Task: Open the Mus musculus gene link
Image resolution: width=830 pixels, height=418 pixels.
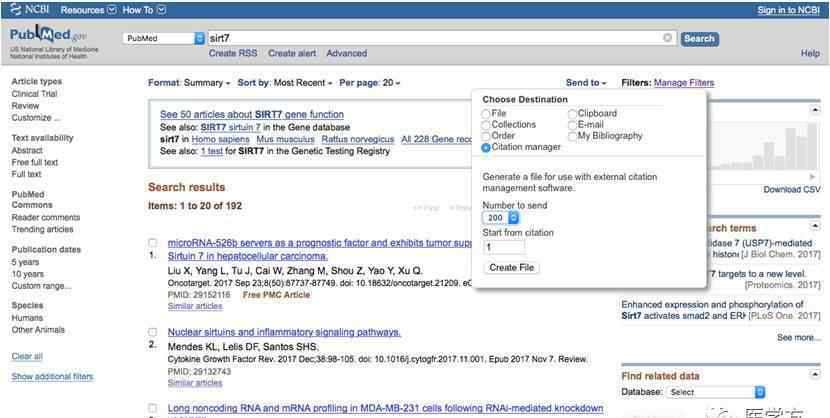Action: (x=285, y=140)
